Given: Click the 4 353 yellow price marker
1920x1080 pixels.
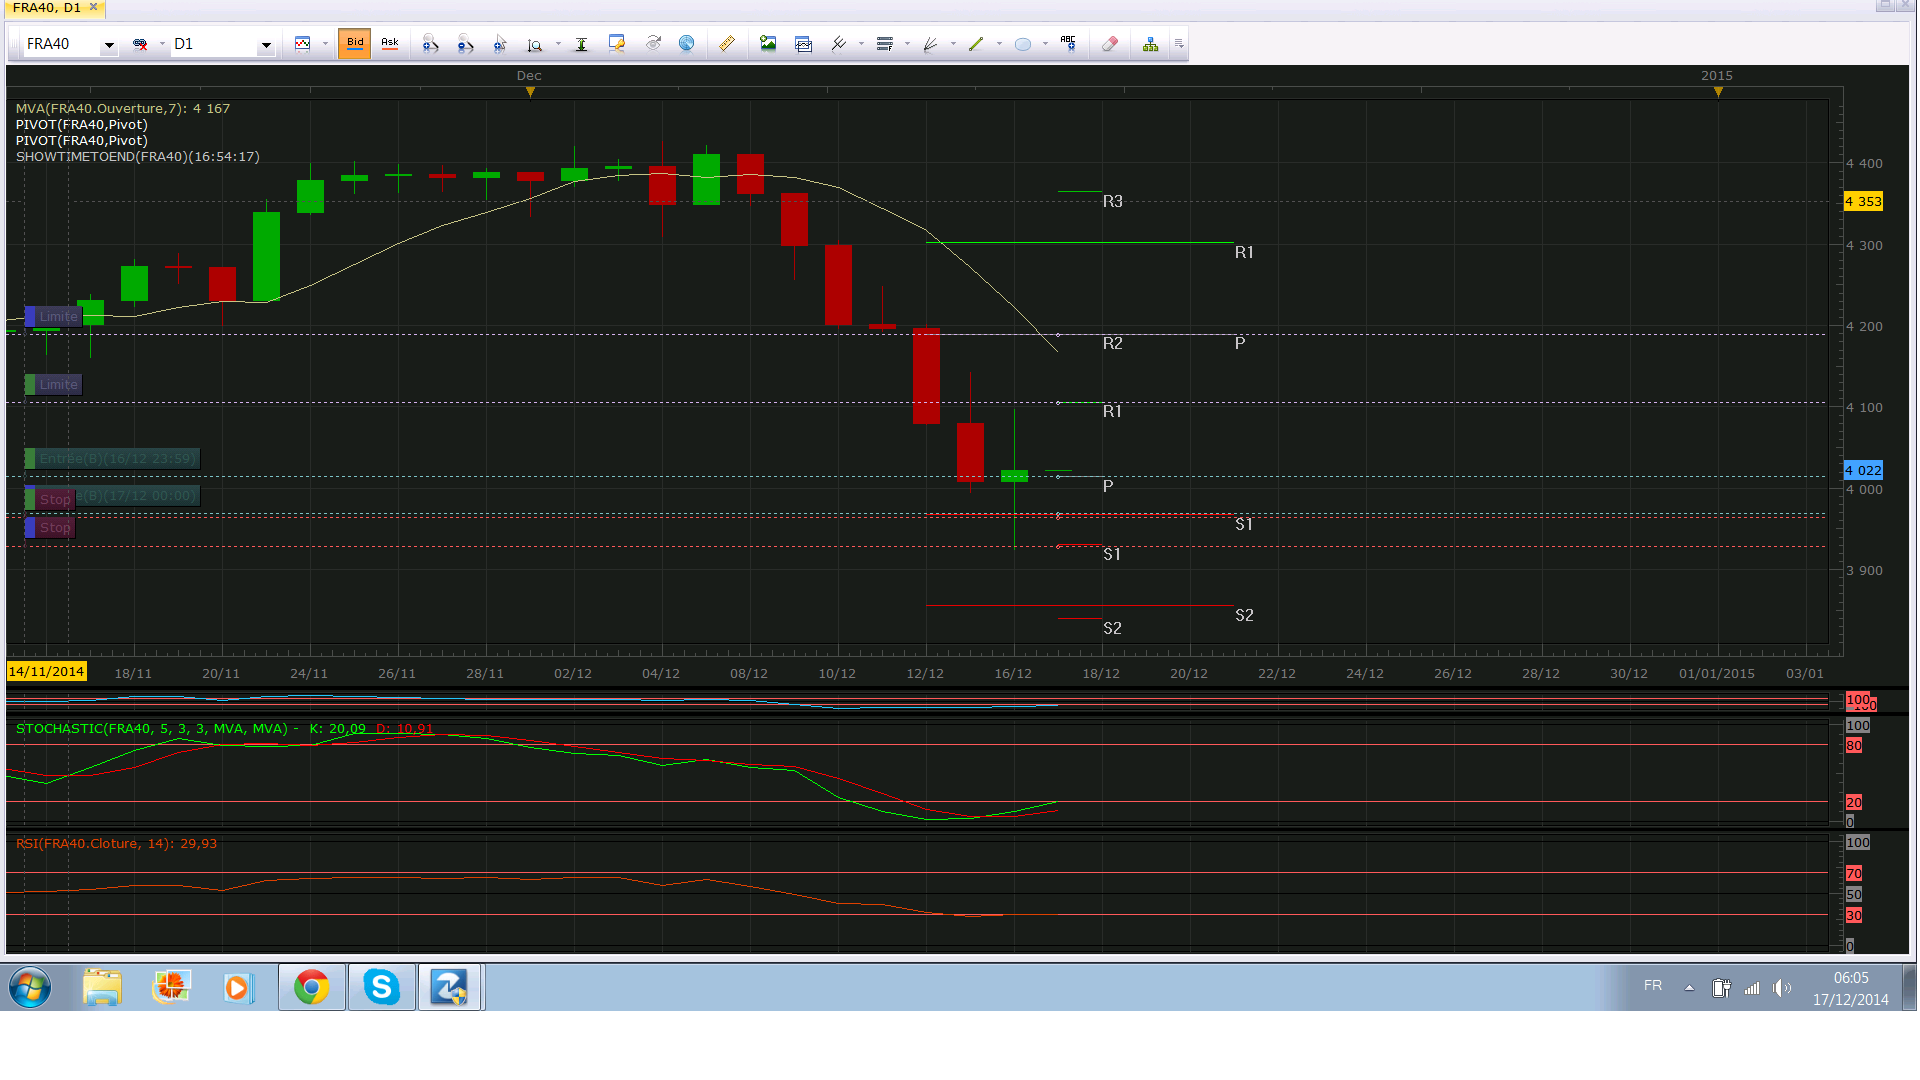Looking at the screenshot, I should coord(1863,202).
